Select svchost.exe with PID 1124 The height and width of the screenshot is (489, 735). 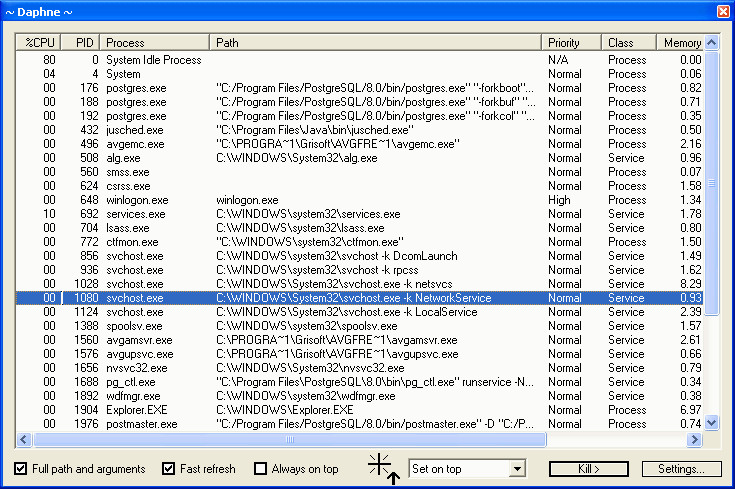click(360, 312)
